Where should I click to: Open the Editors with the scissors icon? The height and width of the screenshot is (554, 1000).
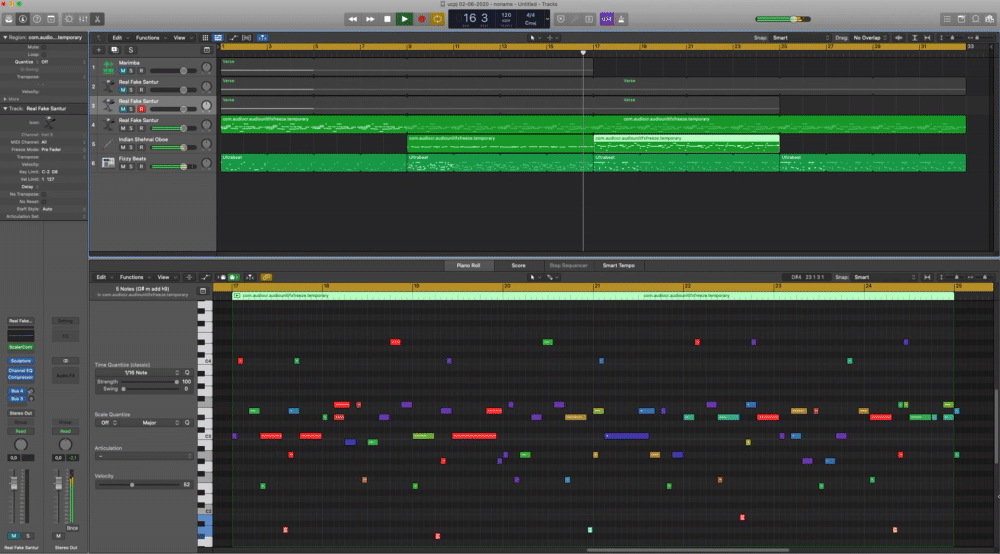pyautogui.click(x=97, y=19)
